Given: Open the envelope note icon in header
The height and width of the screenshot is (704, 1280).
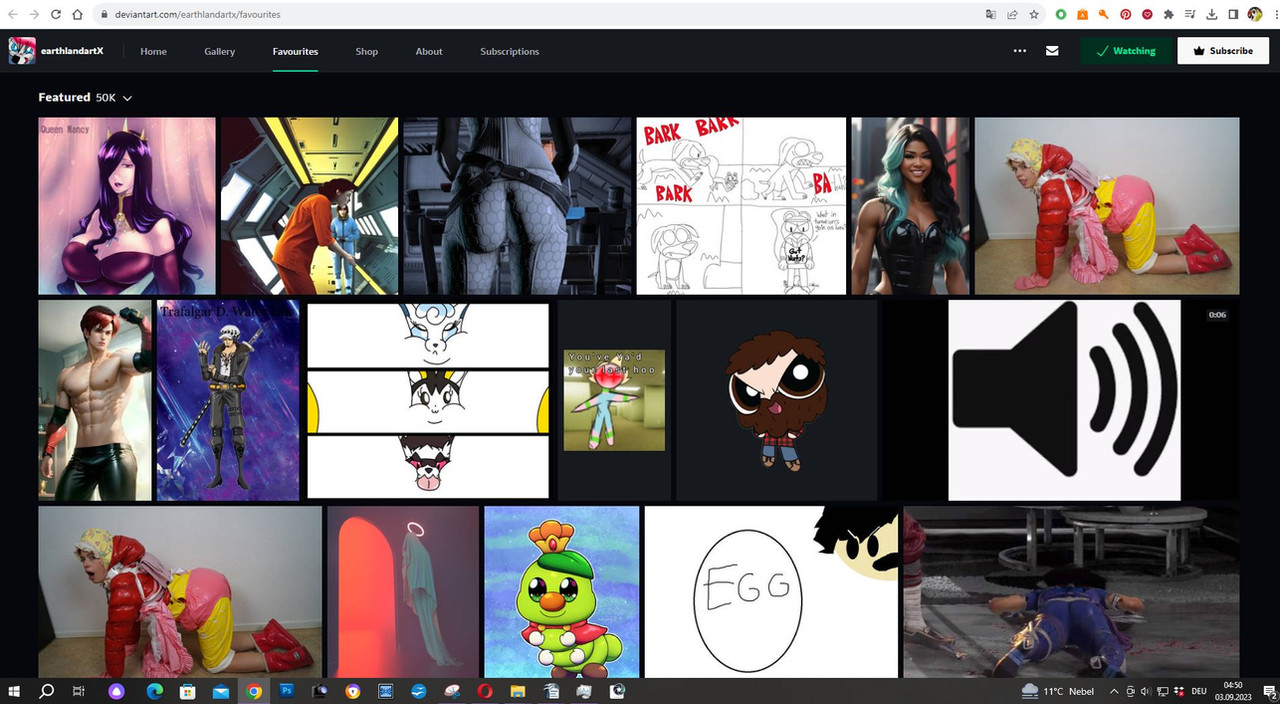Looking at the screenshot, I should tap(1052, 51).
